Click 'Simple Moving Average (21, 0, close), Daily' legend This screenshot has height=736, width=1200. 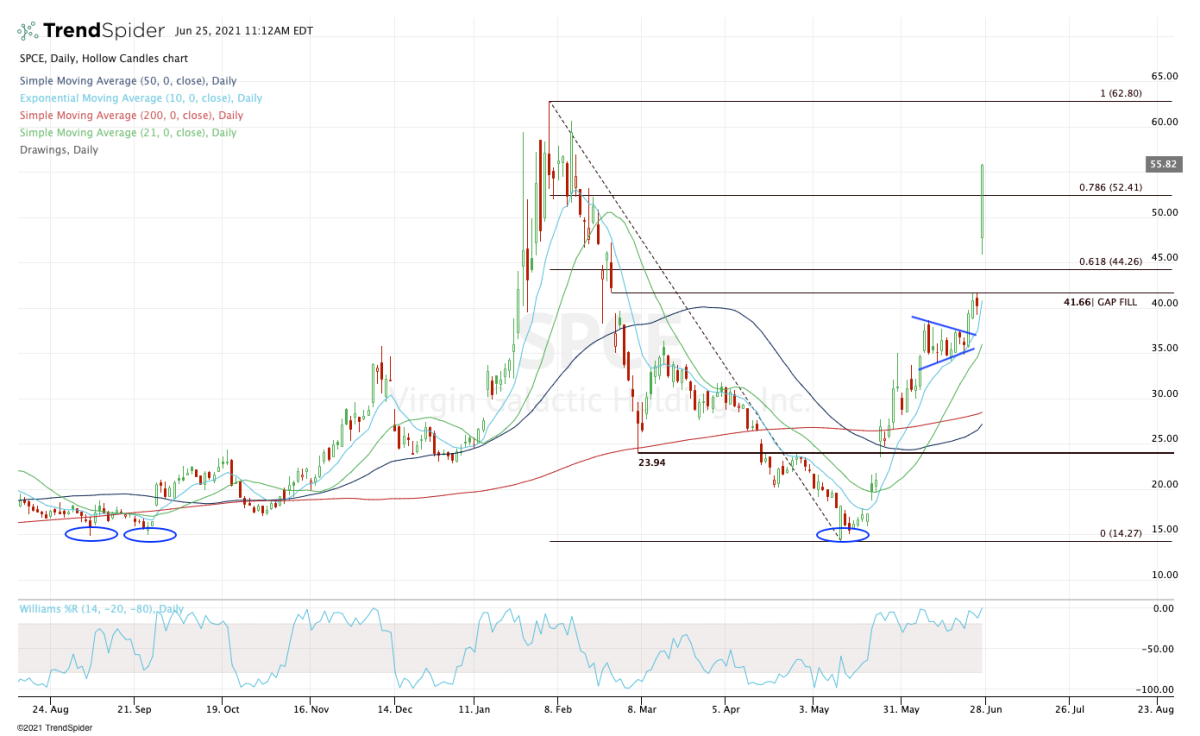click(127, 132)
